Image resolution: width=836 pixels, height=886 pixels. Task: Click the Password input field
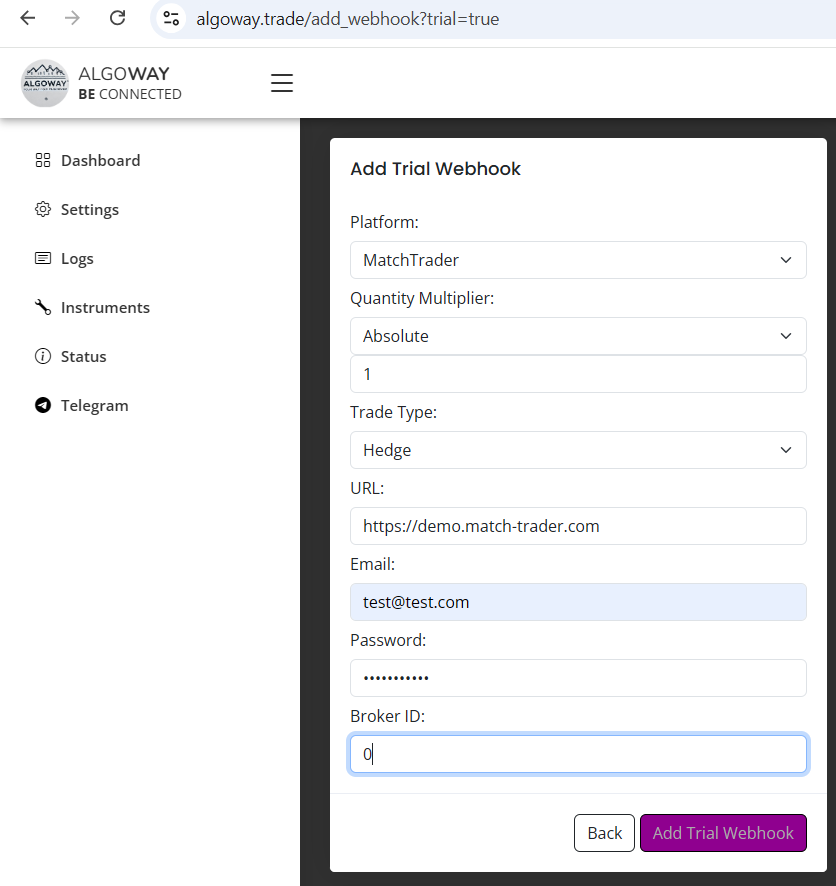coord(578,677)
